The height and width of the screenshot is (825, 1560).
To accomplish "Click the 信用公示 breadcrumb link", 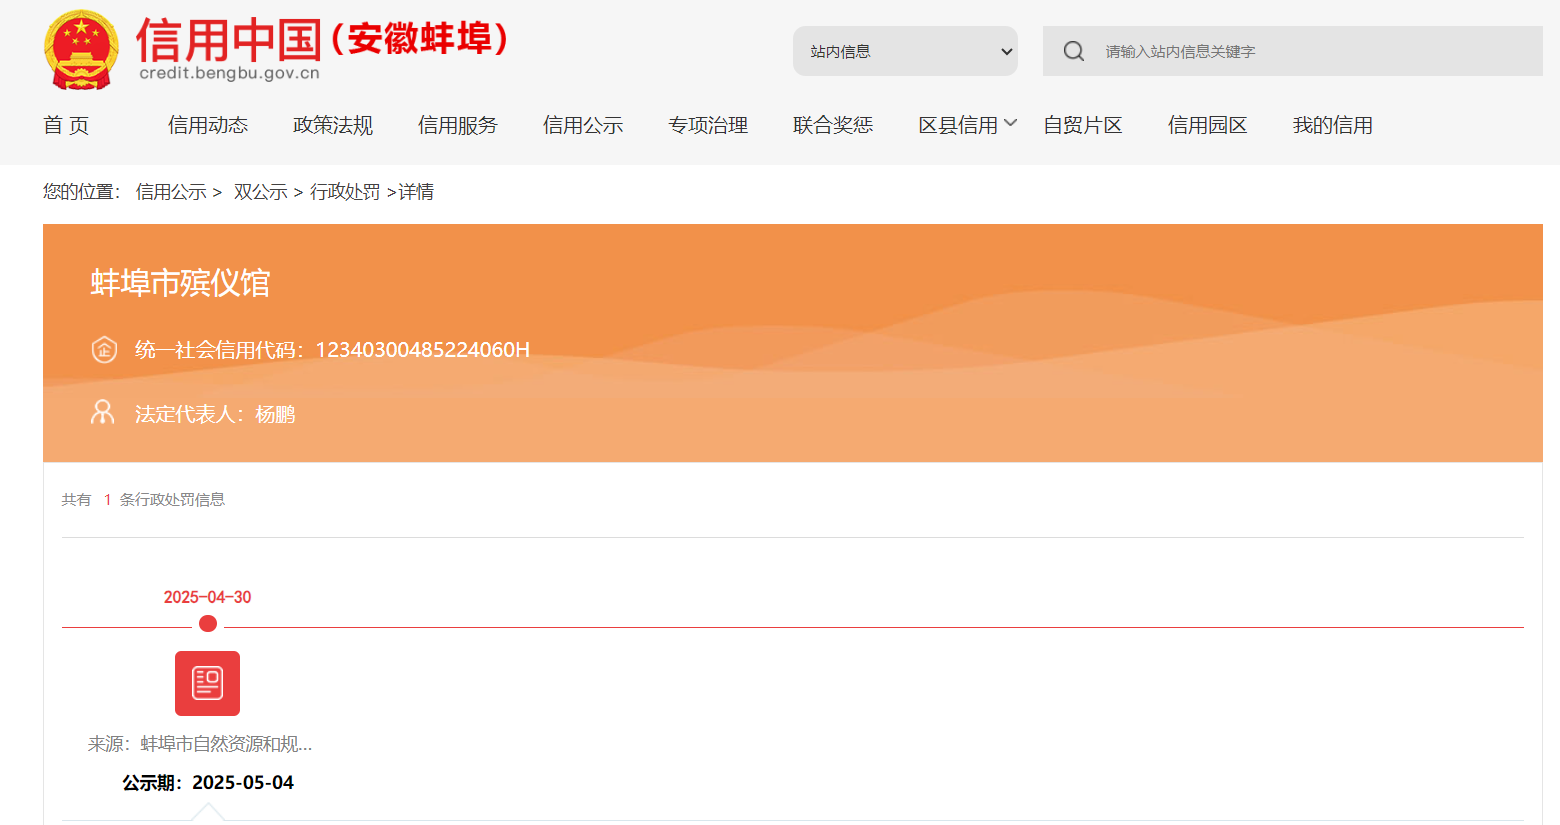I will pyautogui.click(x=171, y=192).
